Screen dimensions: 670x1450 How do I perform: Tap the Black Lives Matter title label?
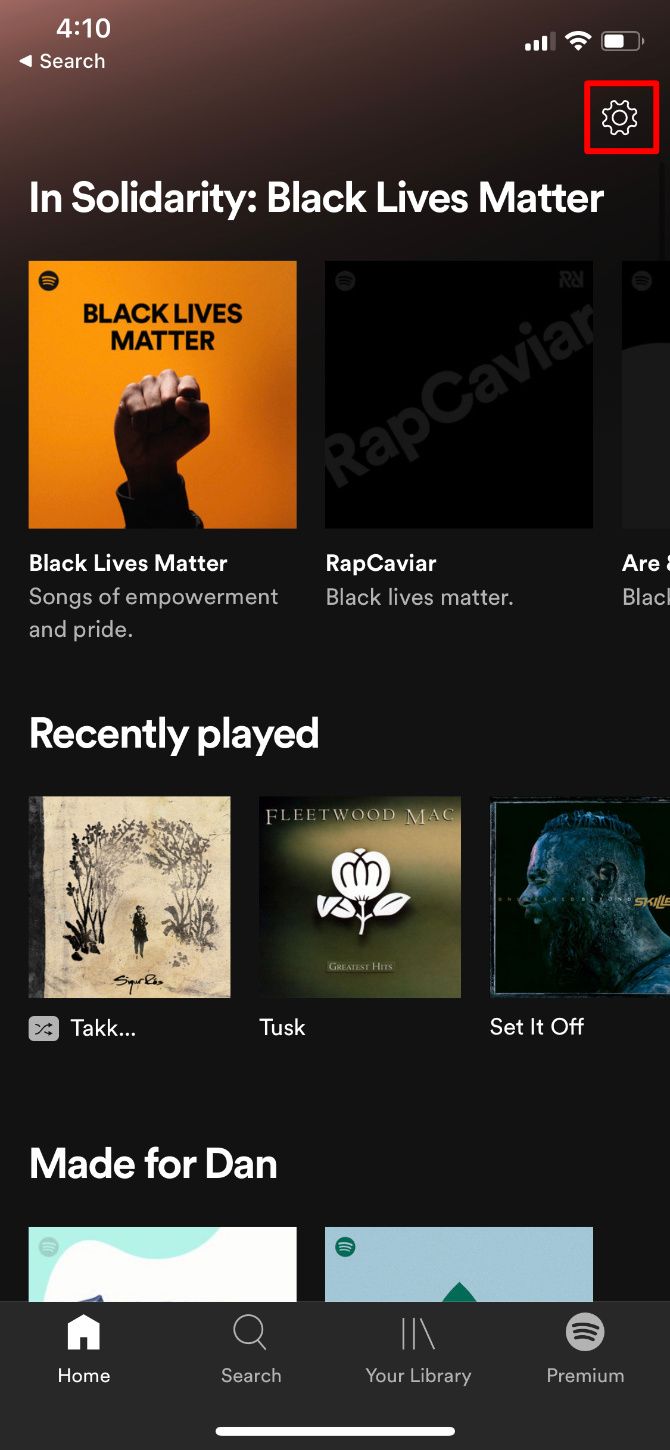(x=128, y=563)
